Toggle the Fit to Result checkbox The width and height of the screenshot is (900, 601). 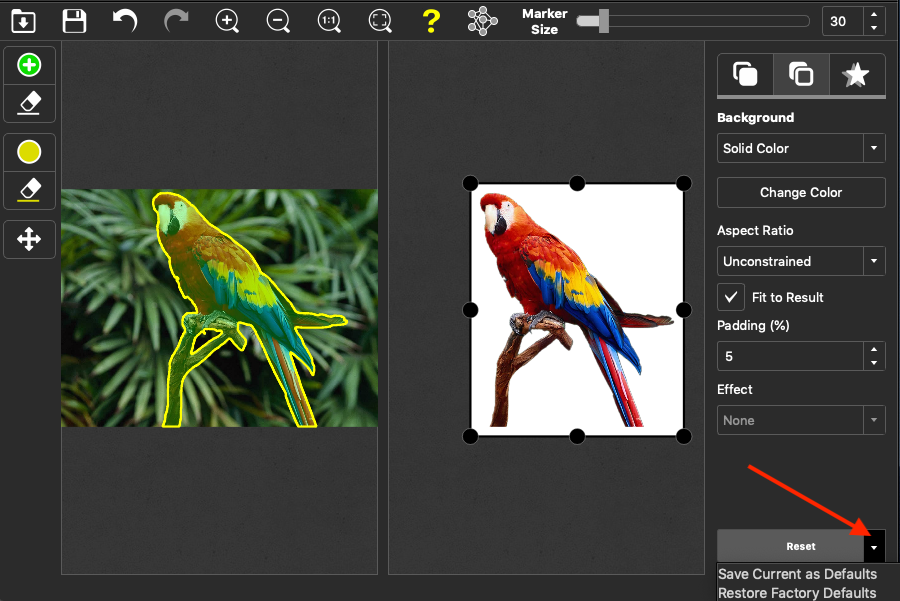[x=731, y=297]
